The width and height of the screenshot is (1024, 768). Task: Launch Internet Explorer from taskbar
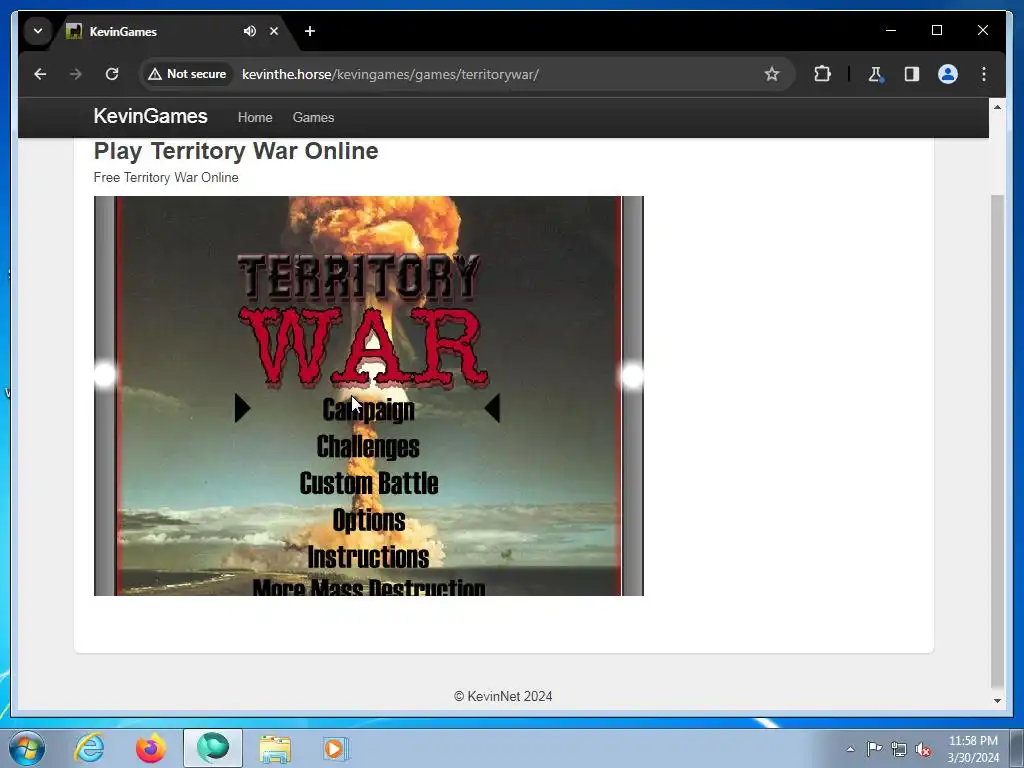click(89, 748)
